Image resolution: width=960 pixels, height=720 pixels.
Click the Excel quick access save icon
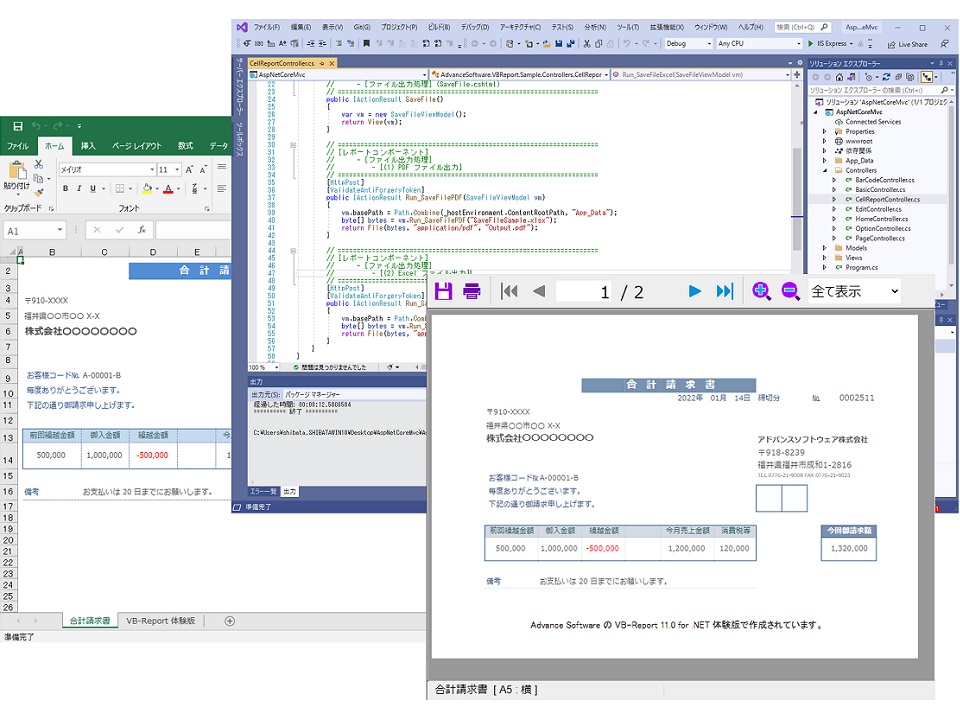click(x=18, y=126)
